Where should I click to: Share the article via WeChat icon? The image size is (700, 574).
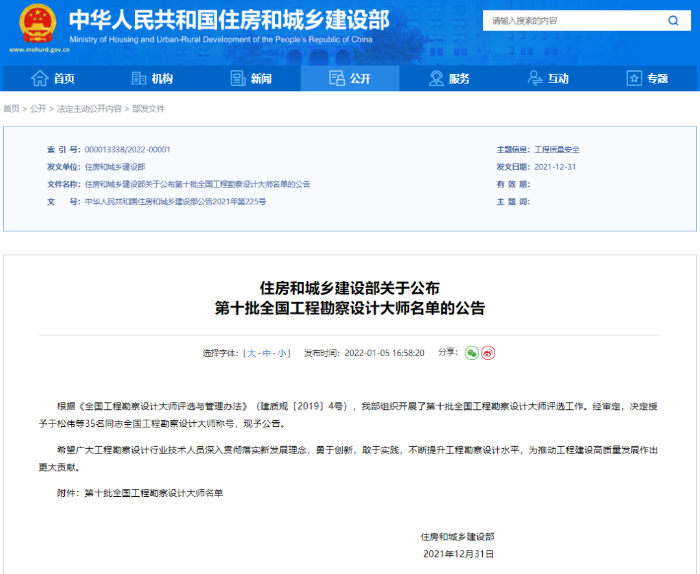tap(472, 353)
